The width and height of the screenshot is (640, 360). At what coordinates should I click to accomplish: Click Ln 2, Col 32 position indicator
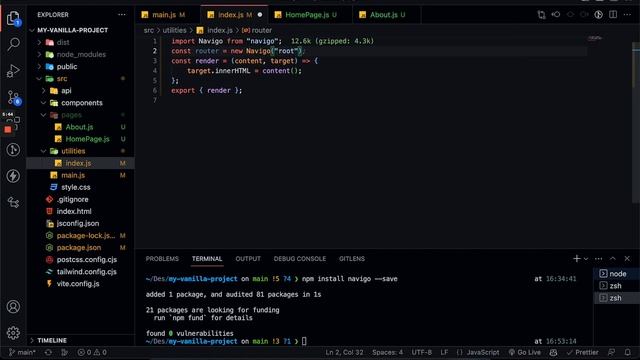click(344, 352)
